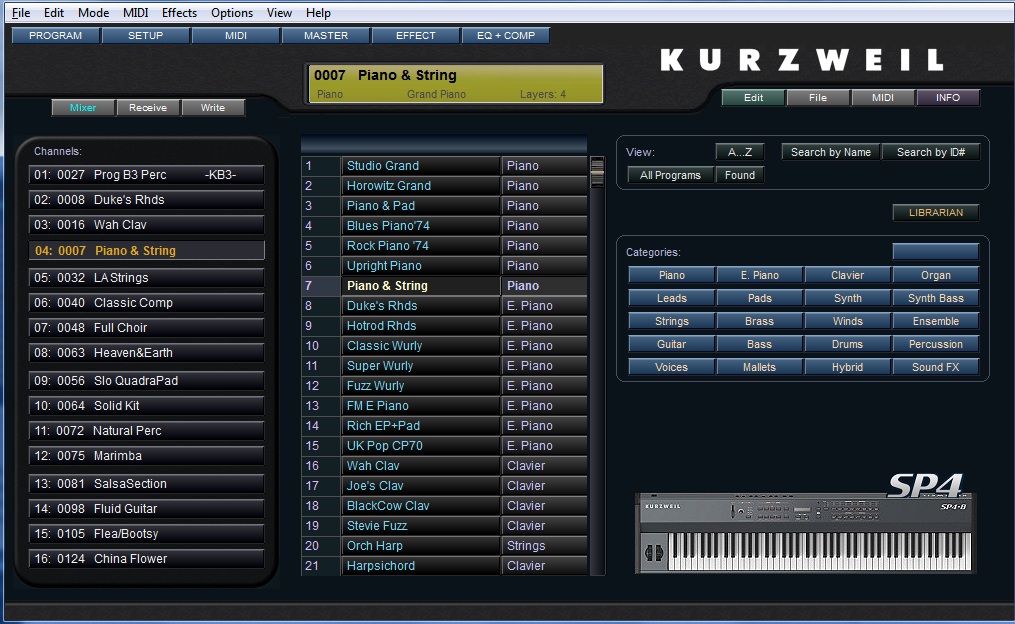The image size is (1015, 624).
Task: Click Search by Name
Action: click(x=830, y=152)
